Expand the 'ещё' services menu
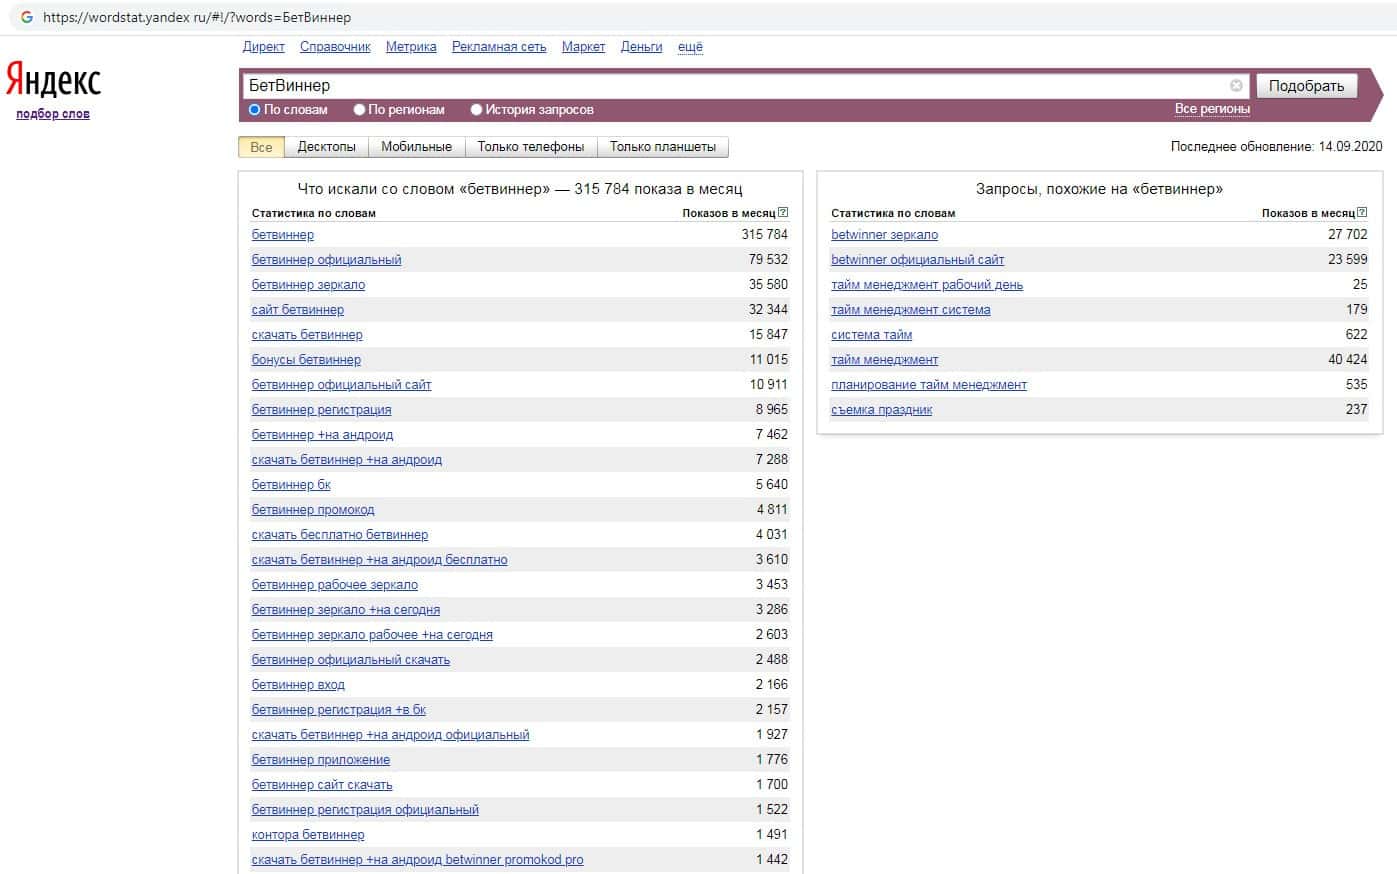The image size is (1397, 874). coord(690,47)
